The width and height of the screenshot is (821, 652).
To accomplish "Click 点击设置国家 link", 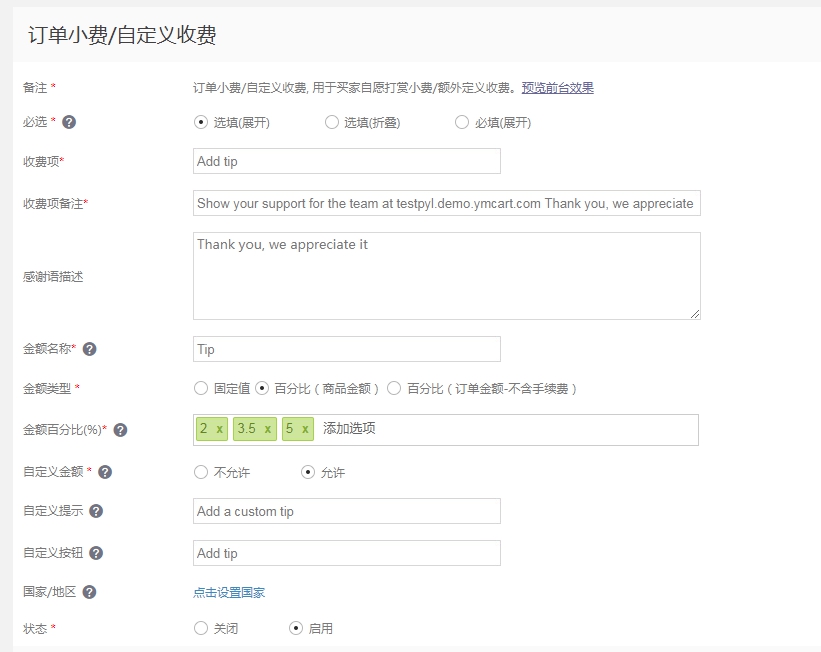I will pyautogui.click(x=229, y=592).
